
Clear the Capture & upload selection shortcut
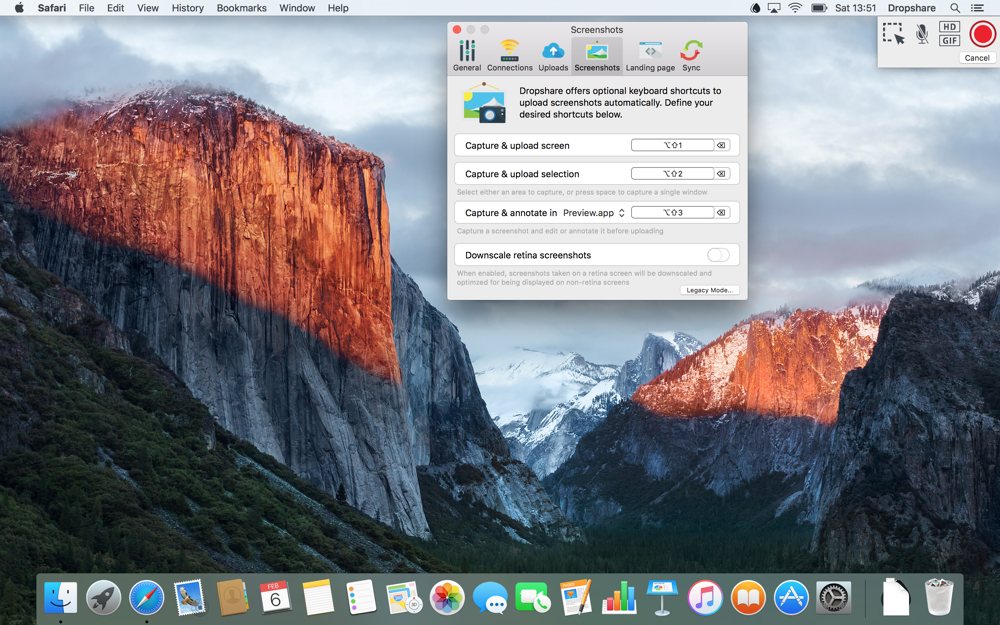click(721, 174)
